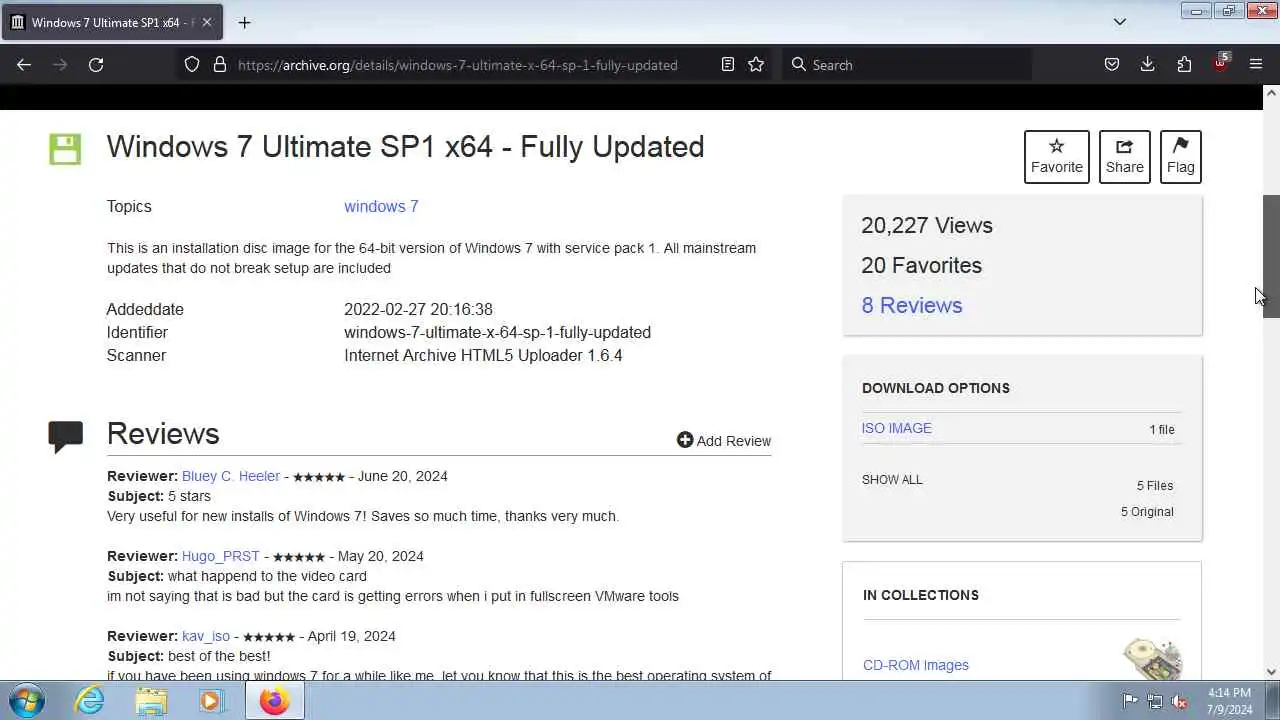Open the CD-ROM Images collection
The image size is (1280, 720).
(916, 665)
